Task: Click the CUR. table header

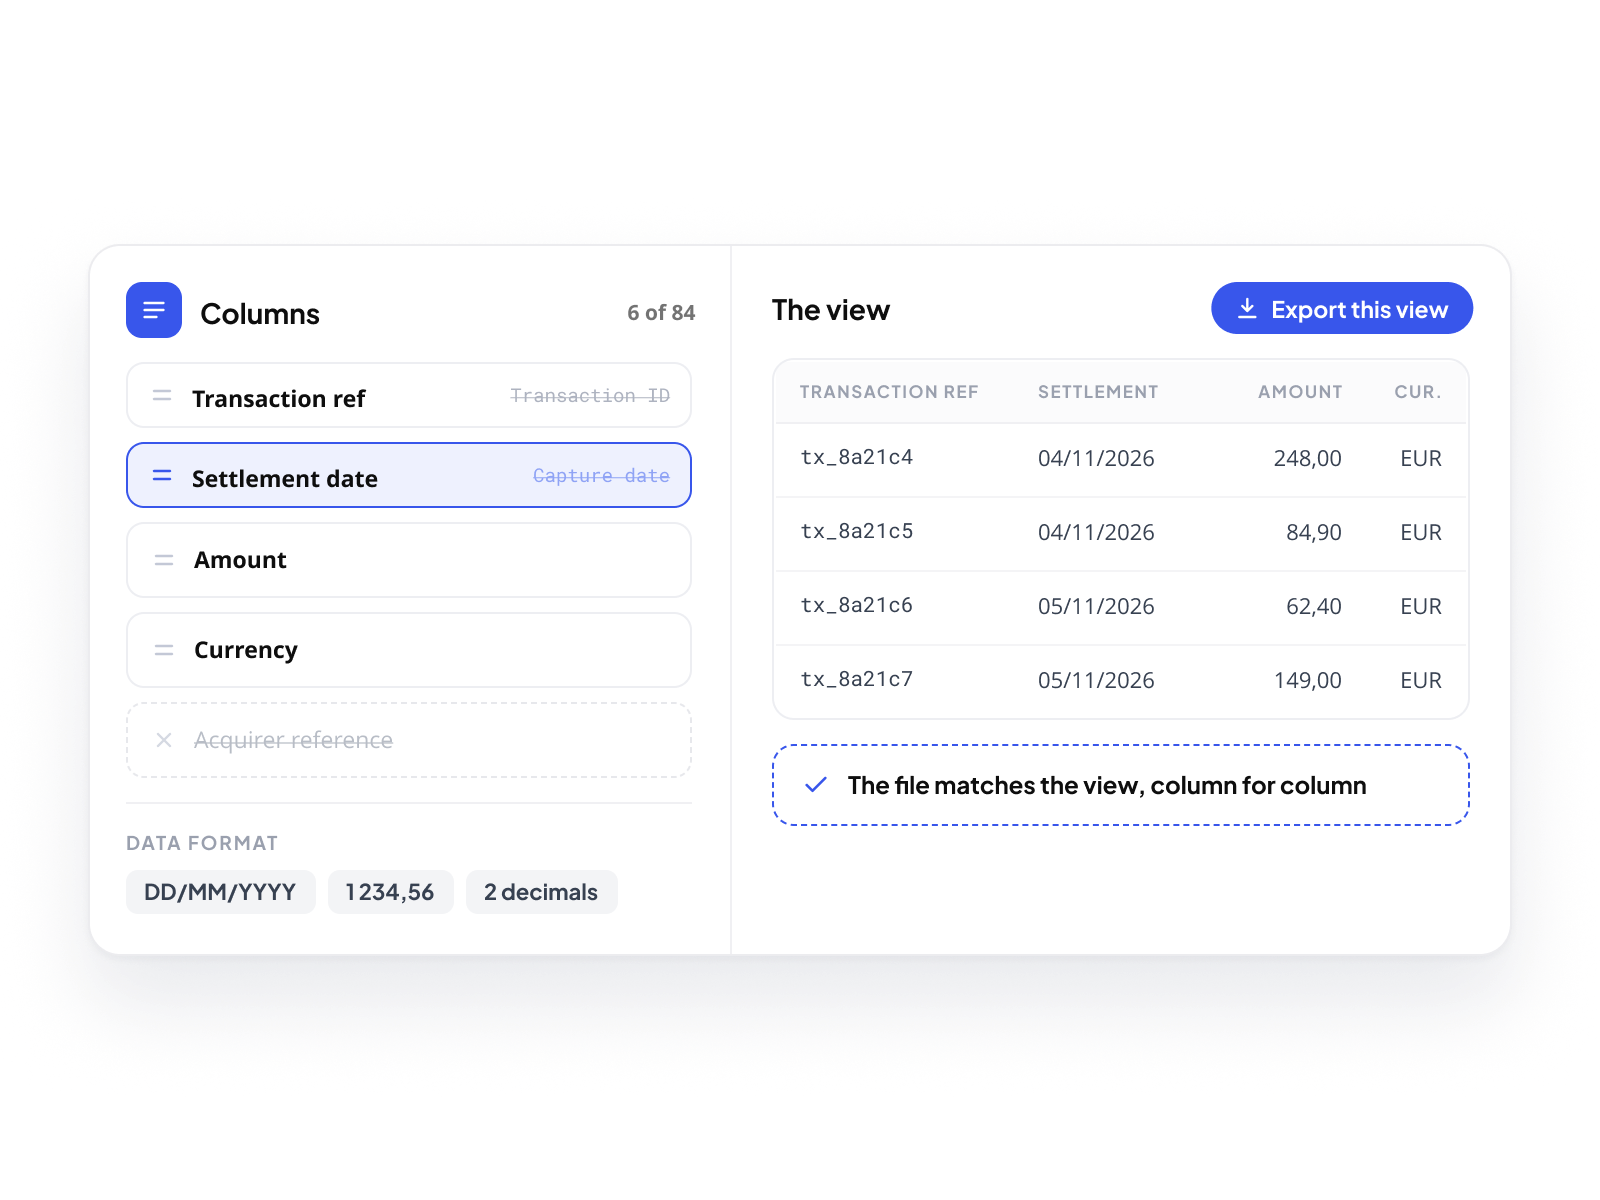Action: click(x=1418, y=392)
